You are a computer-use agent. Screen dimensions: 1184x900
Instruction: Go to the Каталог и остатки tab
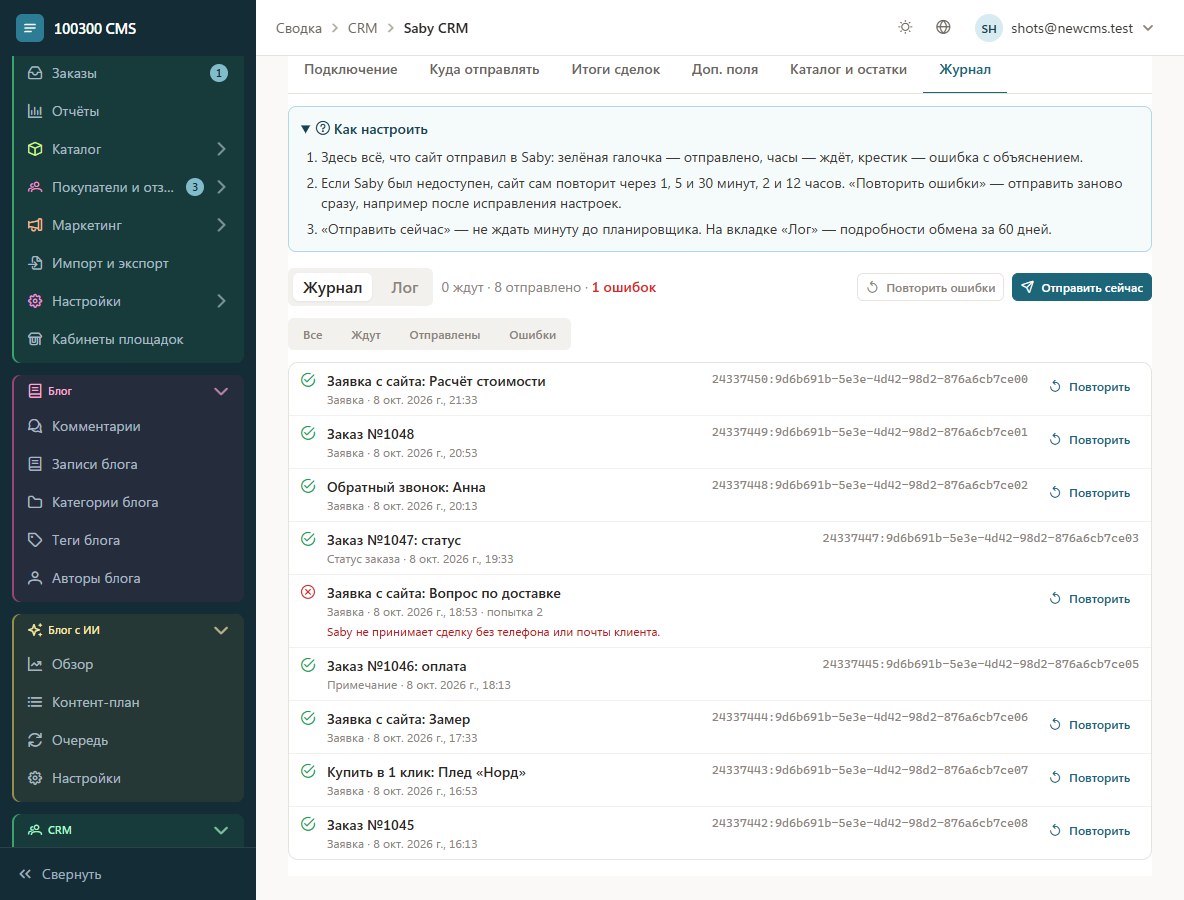(848, 69)
